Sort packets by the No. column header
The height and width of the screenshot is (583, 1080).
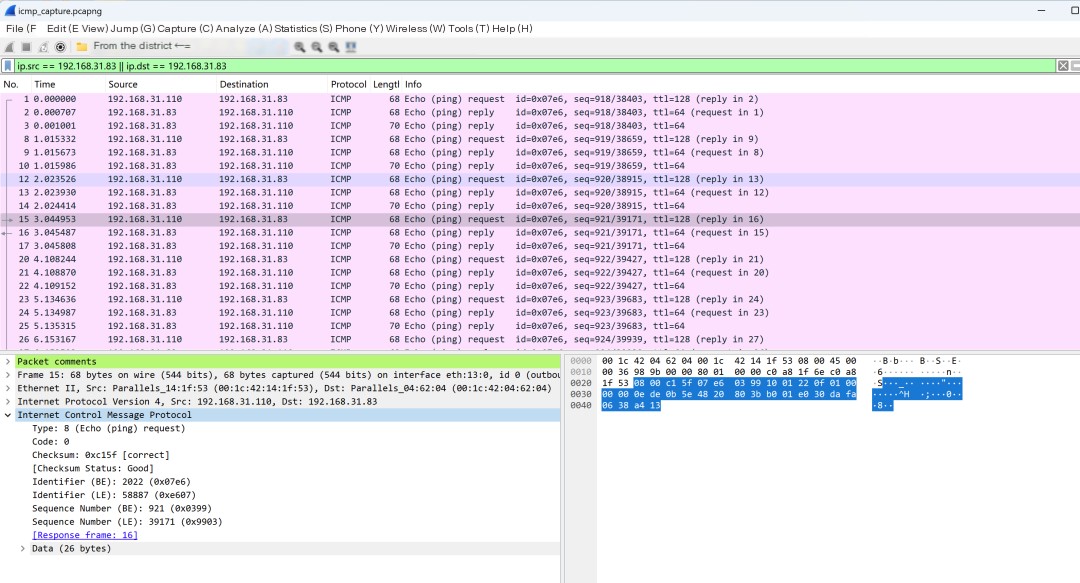point(11,85)
